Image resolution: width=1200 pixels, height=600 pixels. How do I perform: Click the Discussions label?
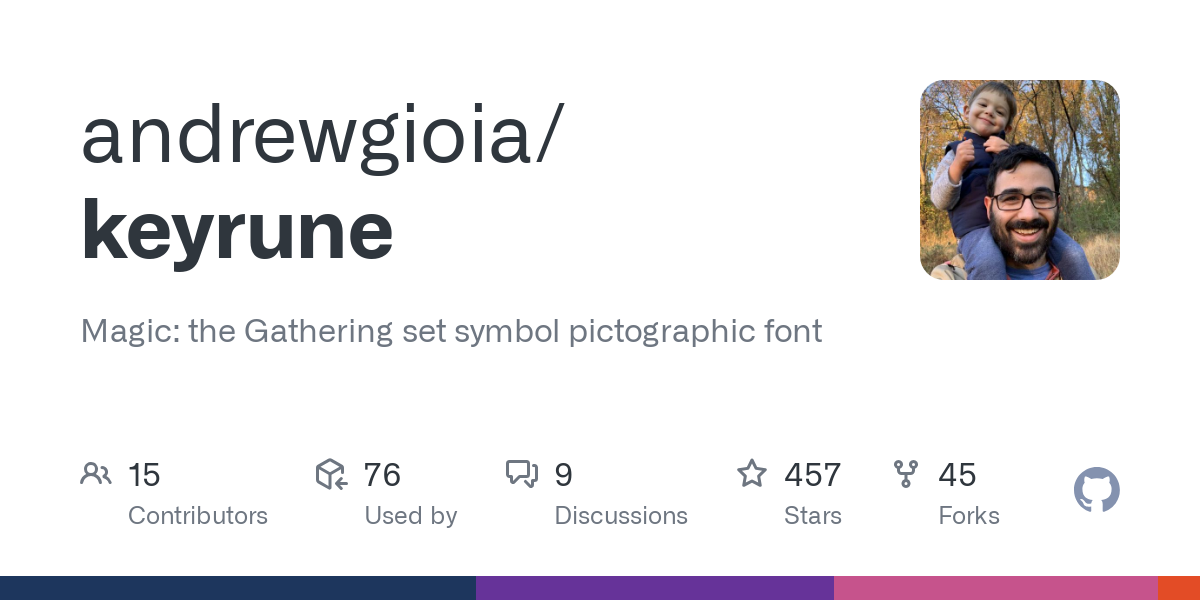621,516
